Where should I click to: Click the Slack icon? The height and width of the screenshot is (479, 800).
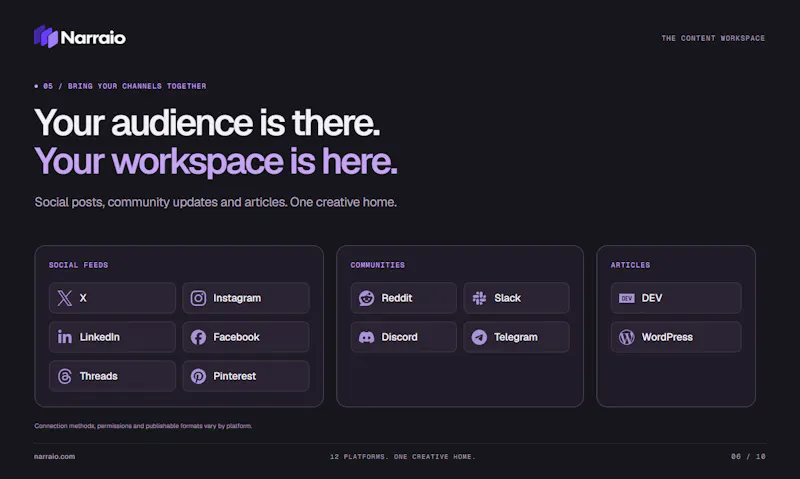tap(479, 298)
